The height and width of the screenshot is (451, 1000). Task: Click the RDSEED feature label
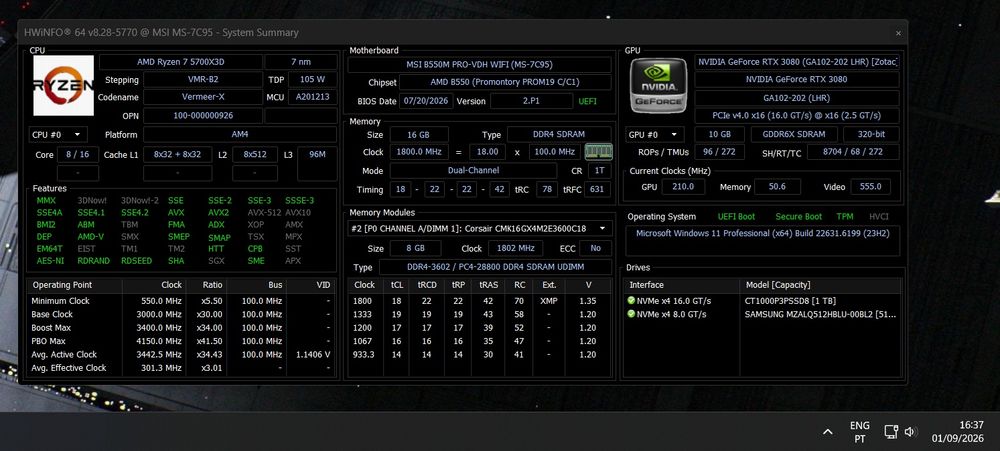click(136, 261)
